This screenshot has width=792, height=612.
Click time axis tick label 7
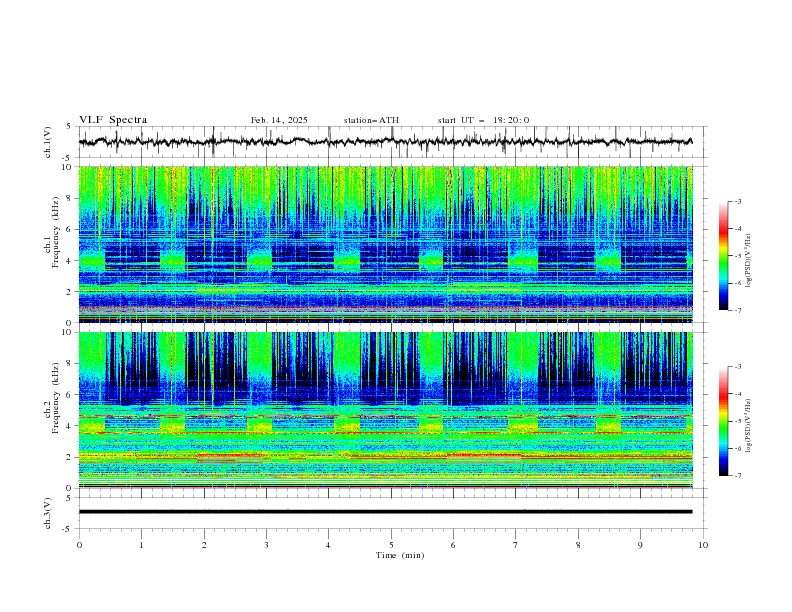tap(516, 545)
